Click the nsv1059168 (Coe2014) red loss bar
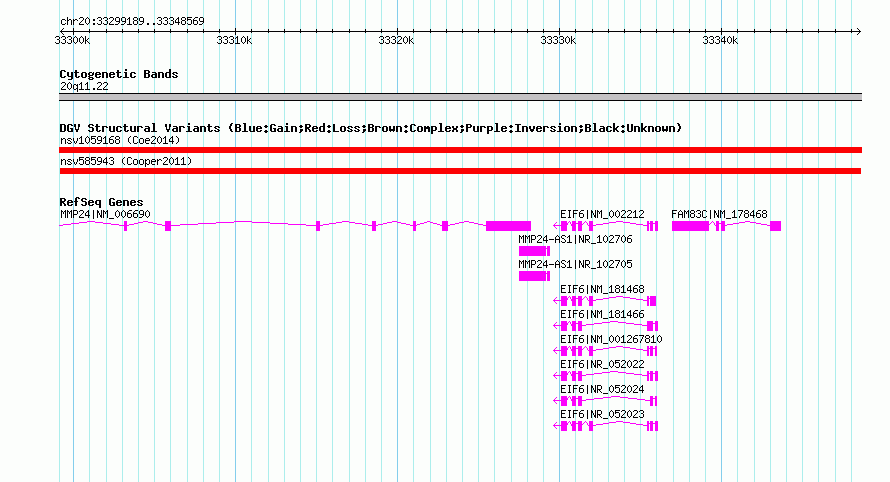The image size is (890, 482). point(460,150)
